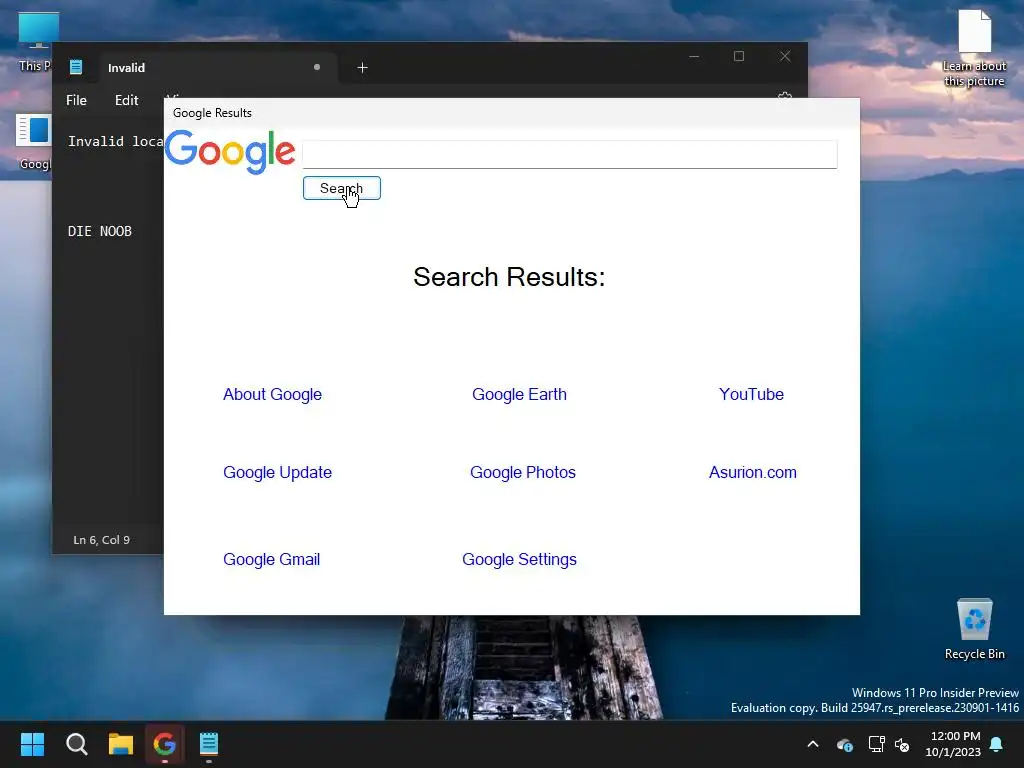Open the Google Earth link

coord(519,394)
